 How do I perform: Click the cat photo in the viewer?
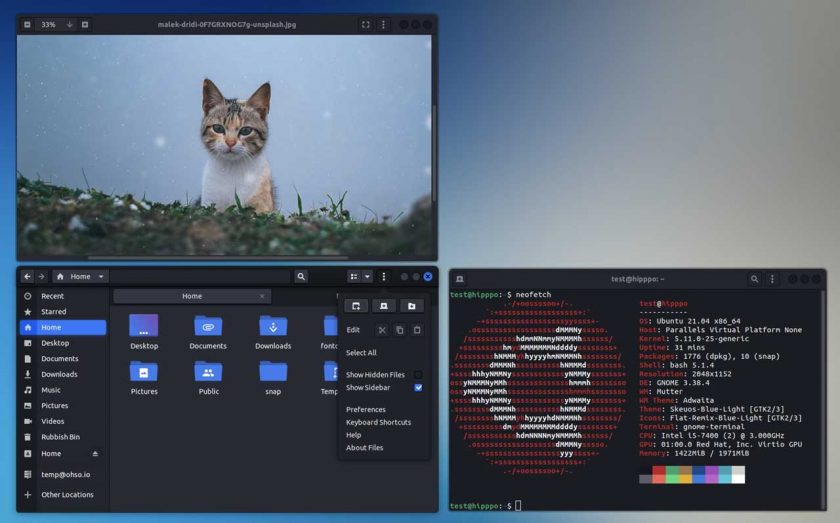[x=224, y=147]
